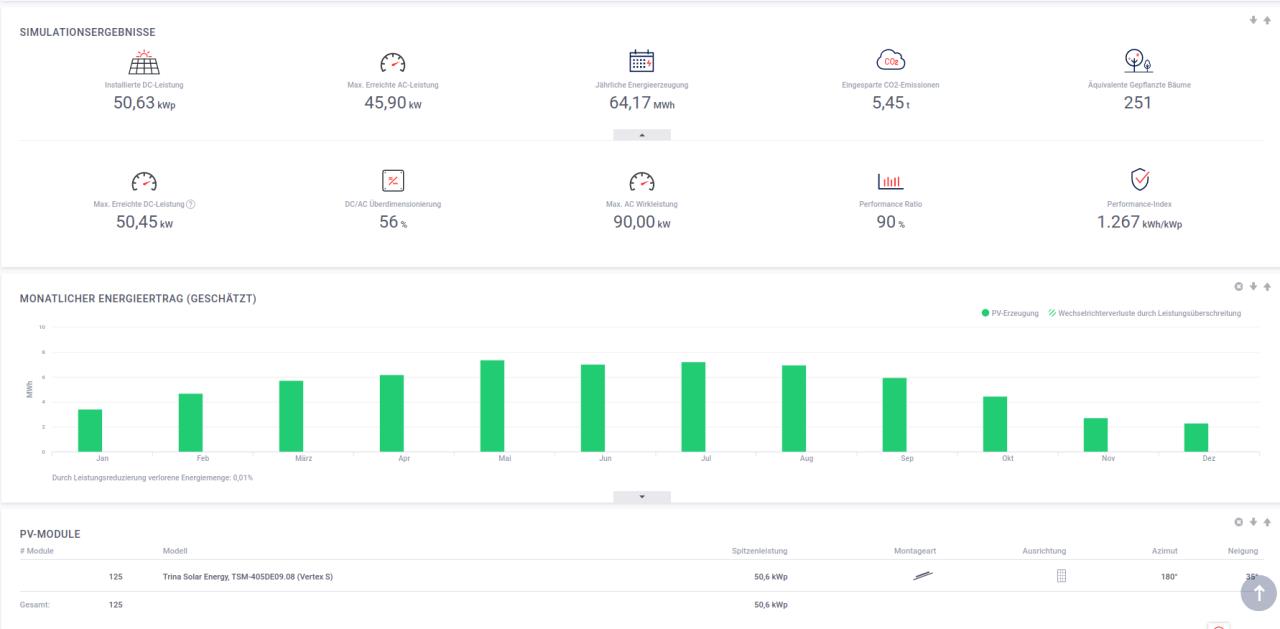This screenshot has width=1280, height=629.
Task: Expand the monthly chart section with down chevron
Action: pyautogui.click(x=641, y=497)
